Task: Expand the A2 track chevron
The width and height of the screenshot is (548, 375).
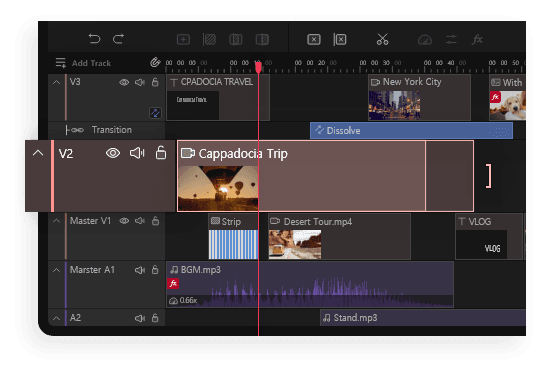Action: [56, 318]
